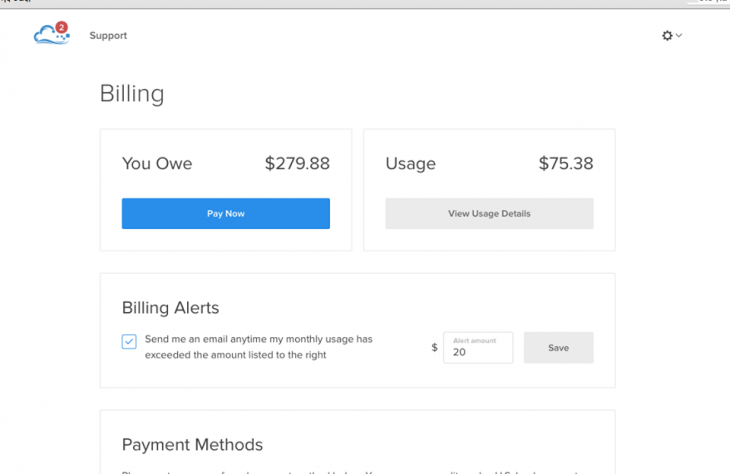Click the $75.38 usage total
The width and height of the screenshot is (730, 474).
click(x=566, y=163)
